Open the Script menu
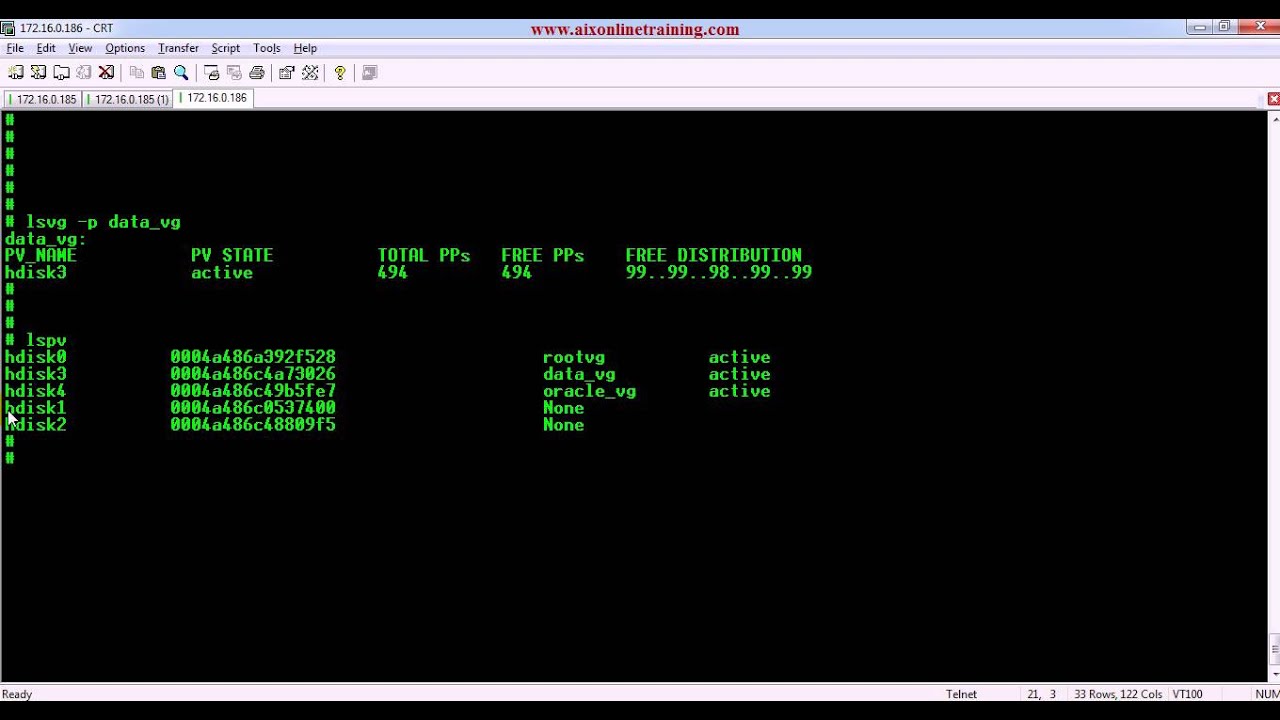 tap(225, 48)
